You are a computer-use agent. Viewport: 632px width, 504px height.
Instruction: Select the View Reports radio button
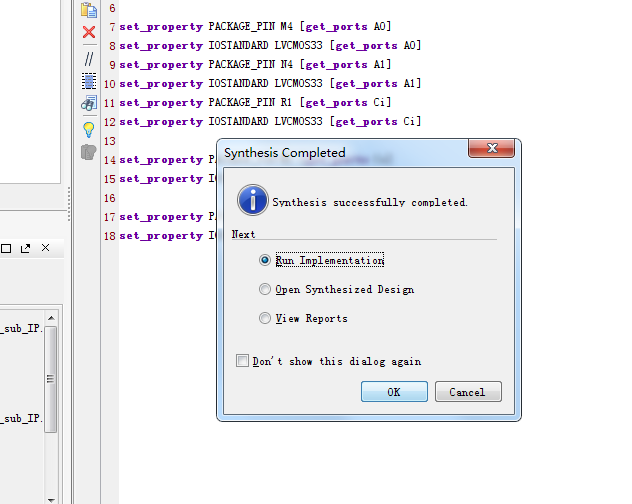[x=265, y=318]
